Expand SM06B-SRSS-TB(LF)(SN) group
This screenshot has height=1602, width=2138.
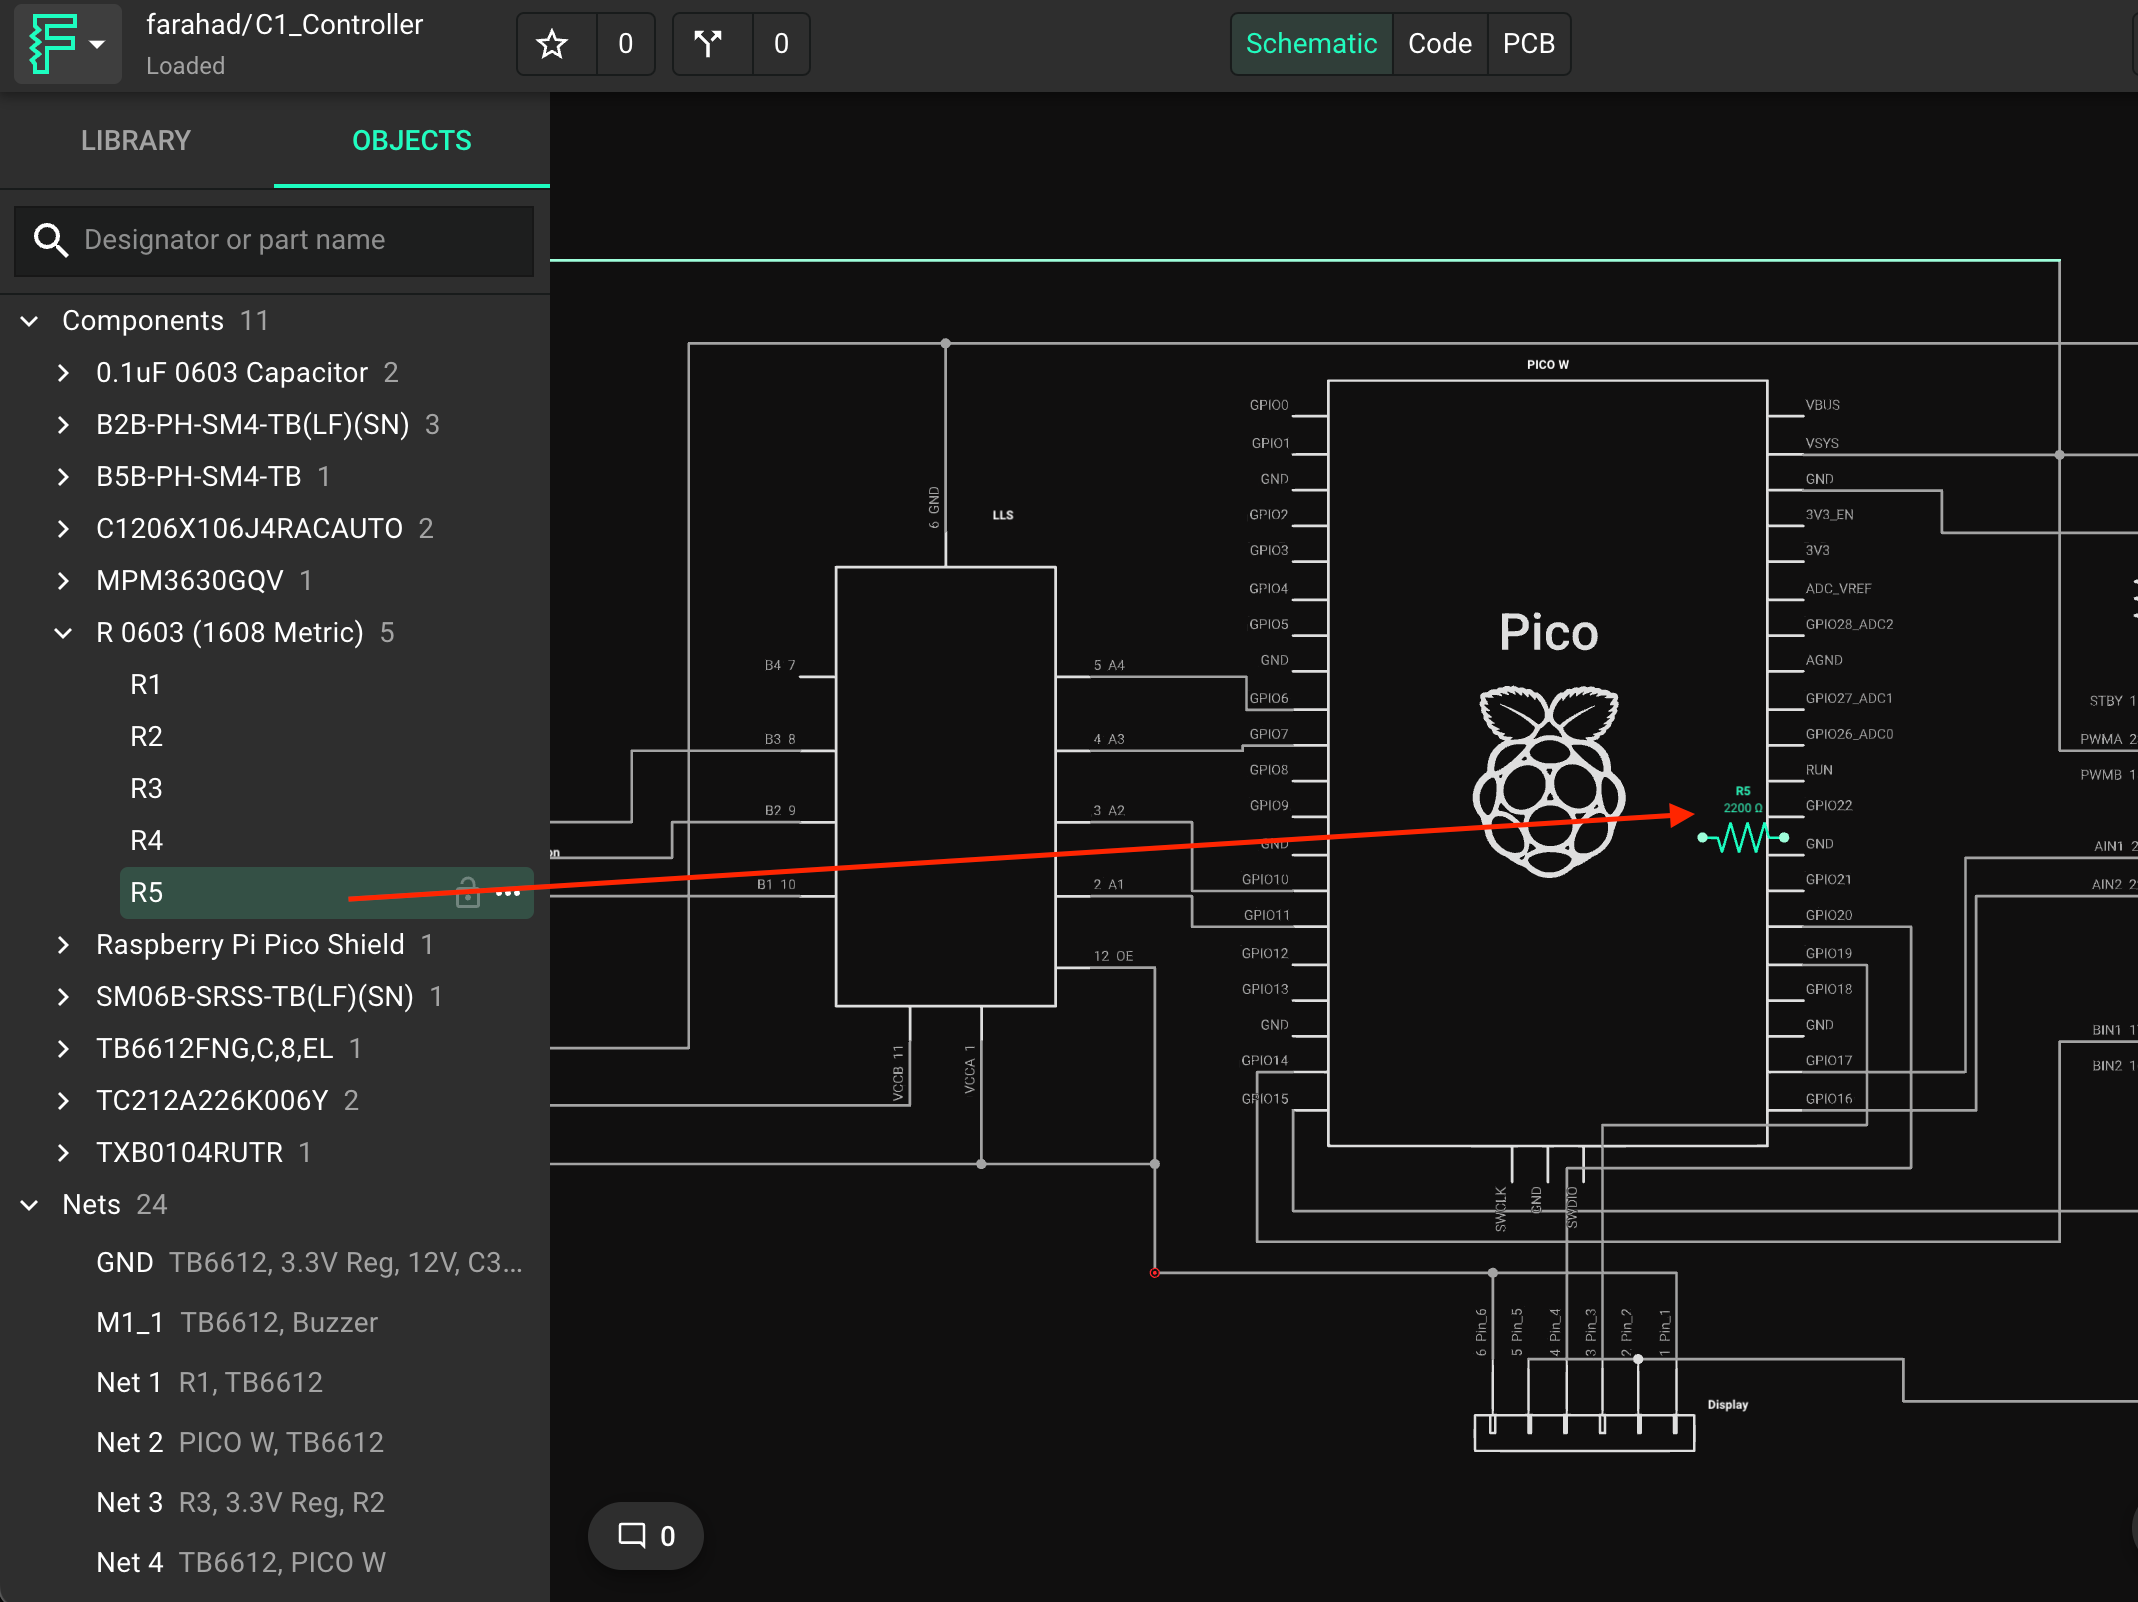pyautogui.click(x=64, y=997)
